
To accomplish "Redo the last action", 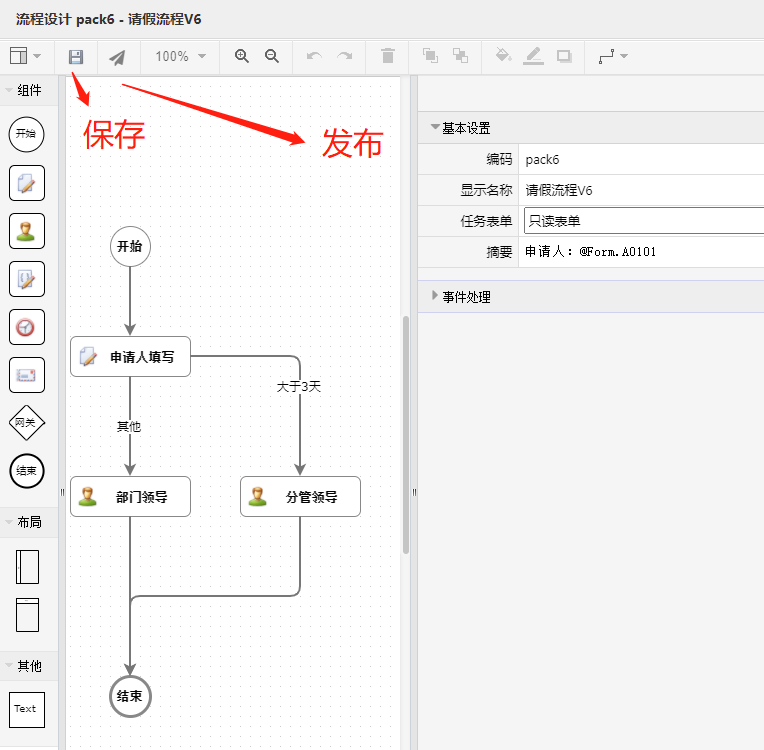I will pyautogui.click(x=345, y=56).
